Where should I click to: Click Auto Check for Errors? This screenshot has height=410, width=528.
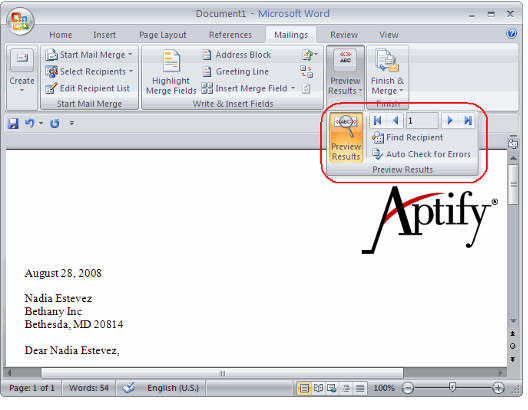pos(421,154)
